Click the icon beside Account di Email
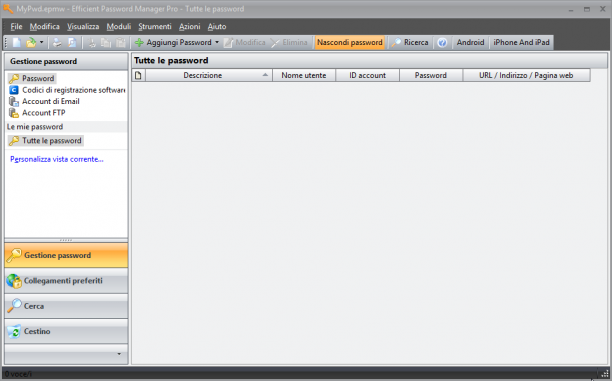This screenshot has height=381, width=612. tap(14, 101)
